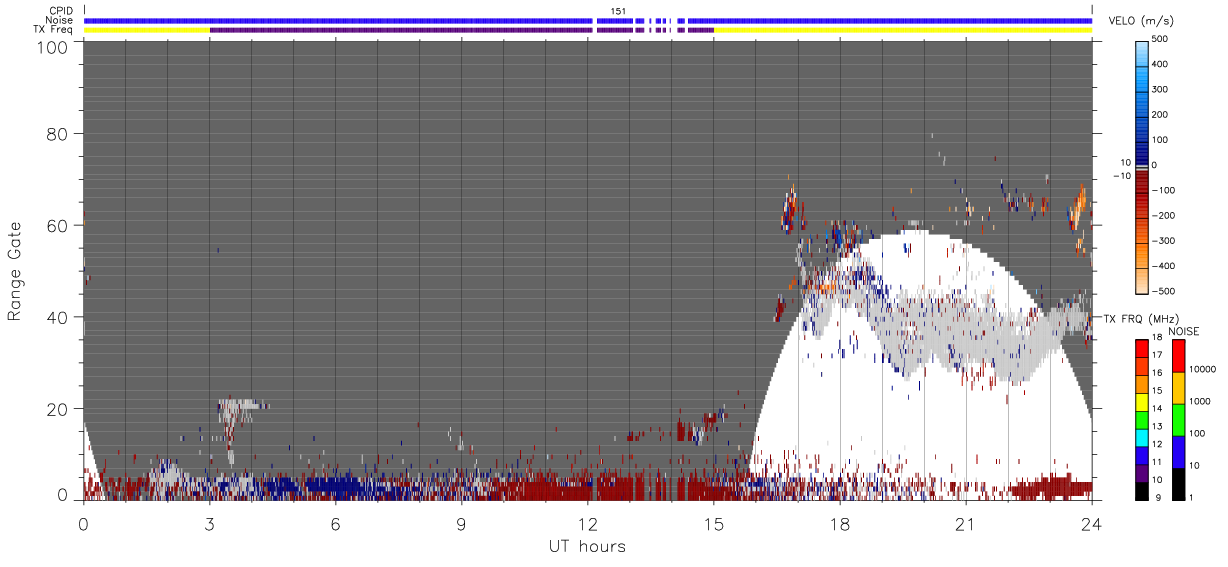
Task: Click the 12 tick on UT hours axis
Action: click(x=587, y=524)
